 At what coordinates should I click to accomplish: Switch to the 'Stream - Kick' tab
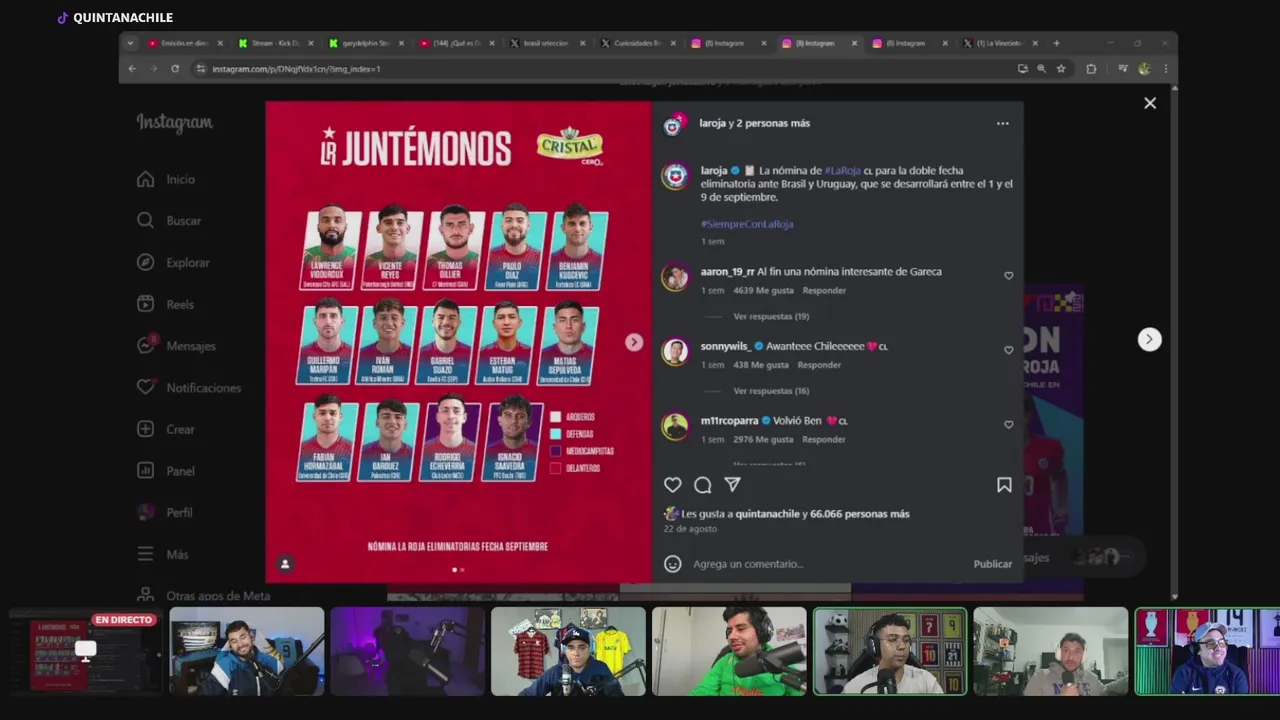tap(276, 43)
